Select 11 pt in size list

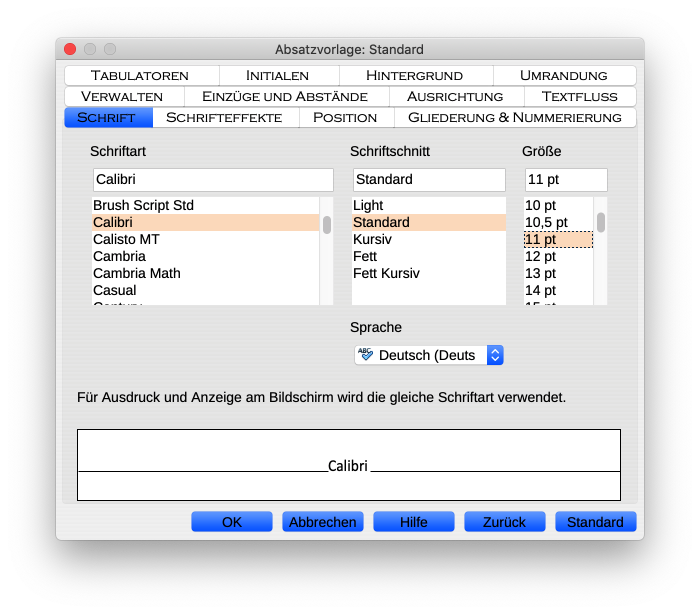558,239
